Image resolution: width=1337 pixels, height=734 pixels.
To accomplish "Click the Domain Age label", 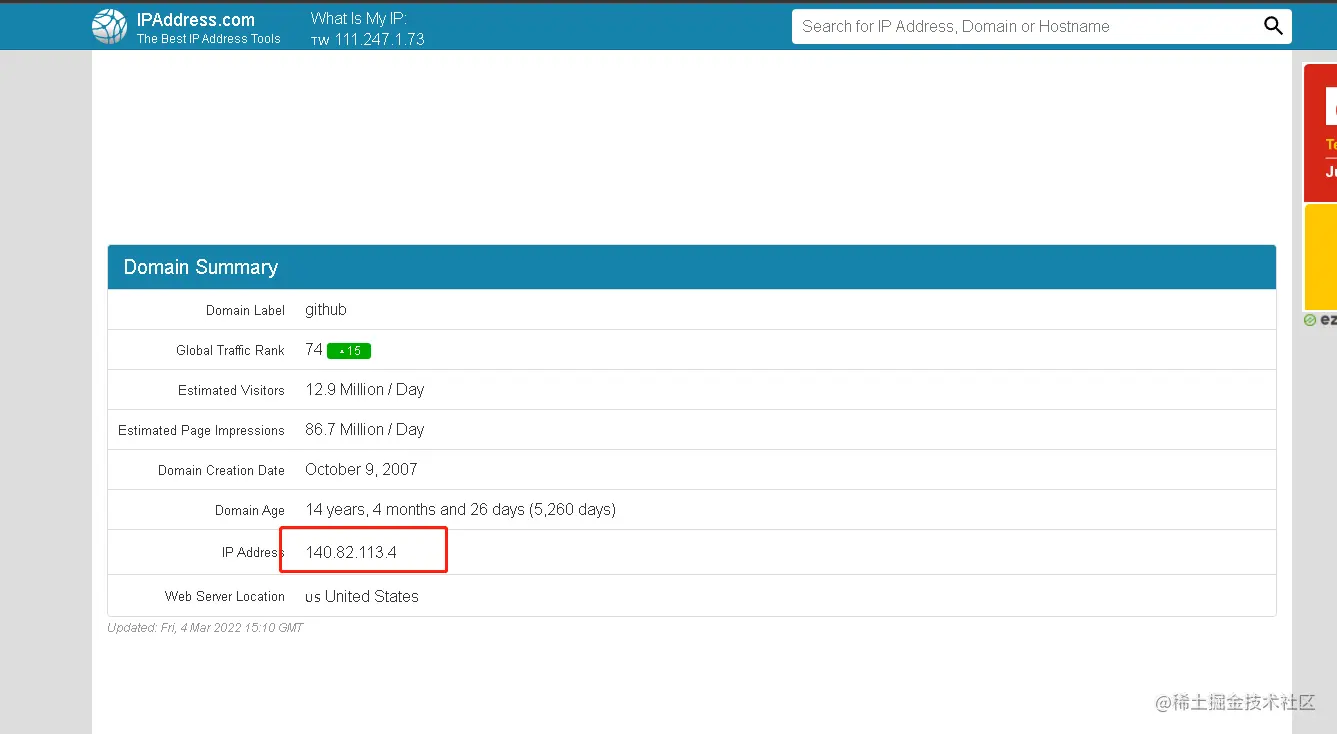I will pyautogui.click(x=250, y=511).
